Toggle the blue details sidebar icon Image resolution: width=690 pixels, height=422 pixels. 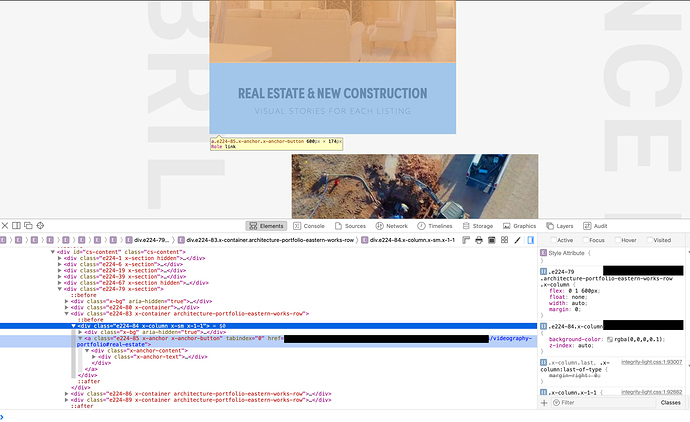pyautogui.click(x=531, y=240)
